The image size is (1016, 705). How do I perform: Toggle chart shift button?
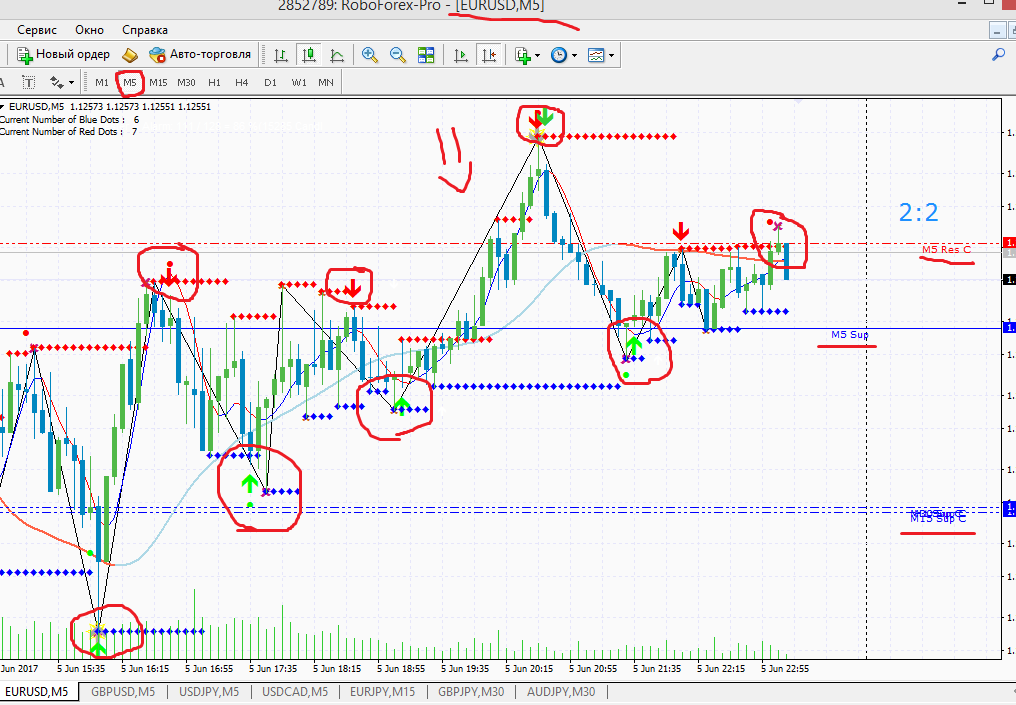pos(489,55)
